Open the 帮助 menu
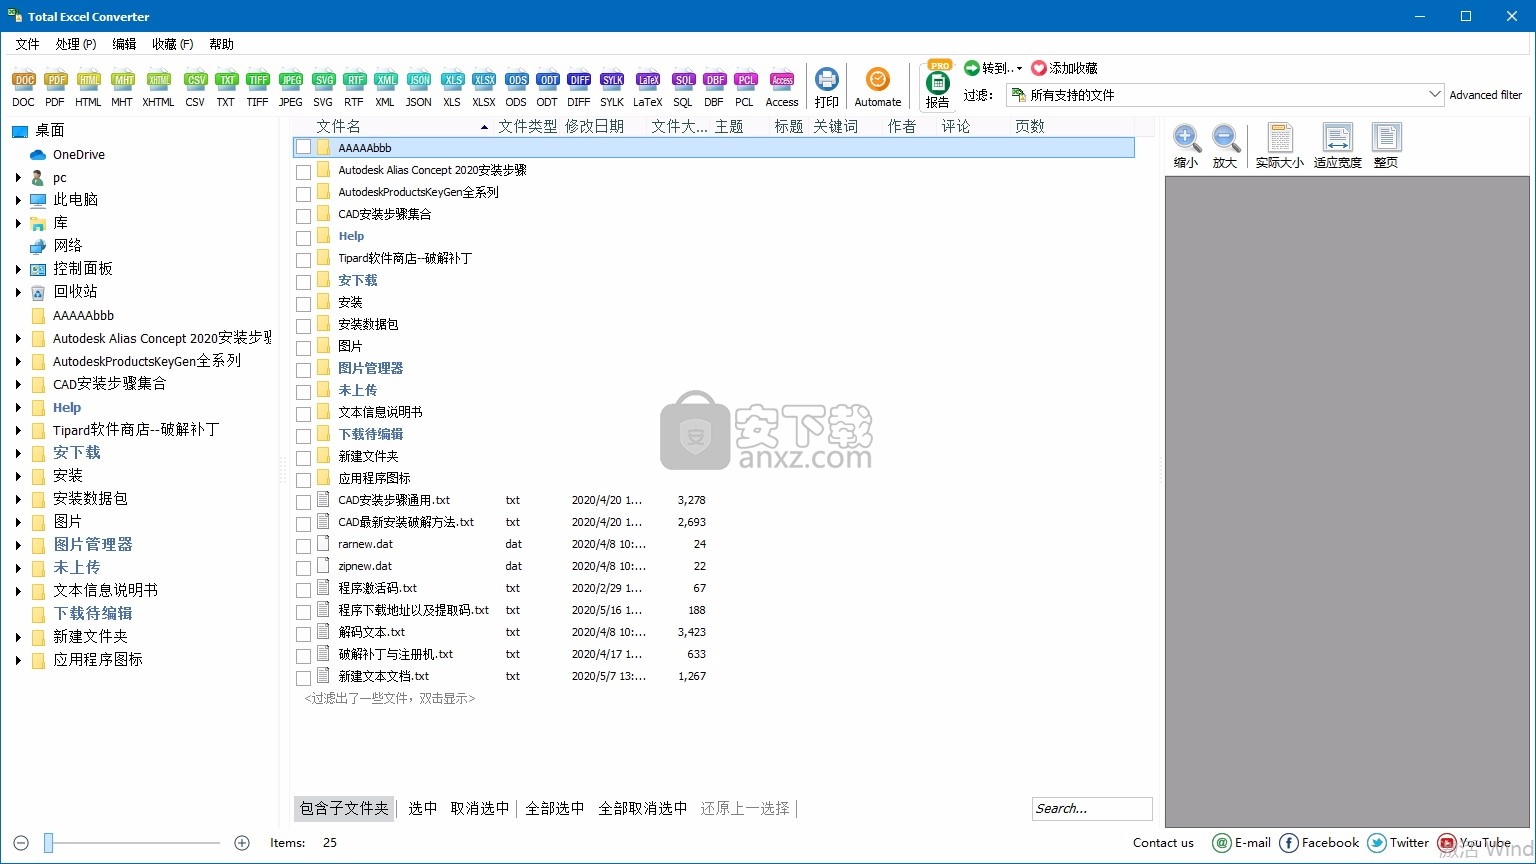The image size is (1536, 864). (x=221, y=44)
